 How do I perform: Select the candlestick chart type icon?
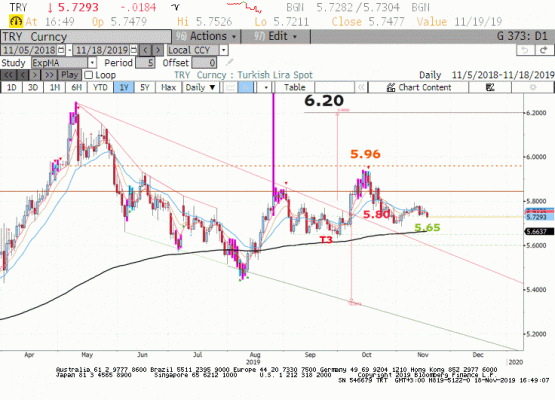(x=246, y=87)
